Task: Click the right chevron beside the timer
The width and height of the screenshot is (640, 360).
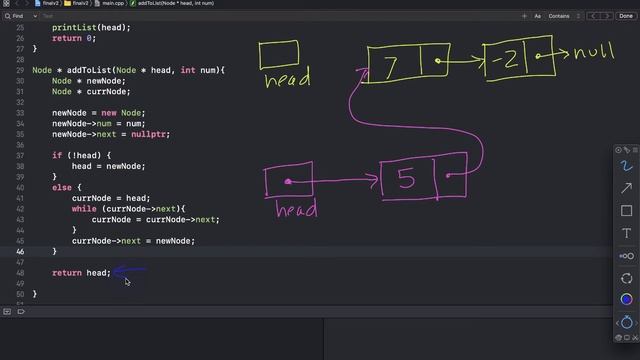Action: click(636, 323)
